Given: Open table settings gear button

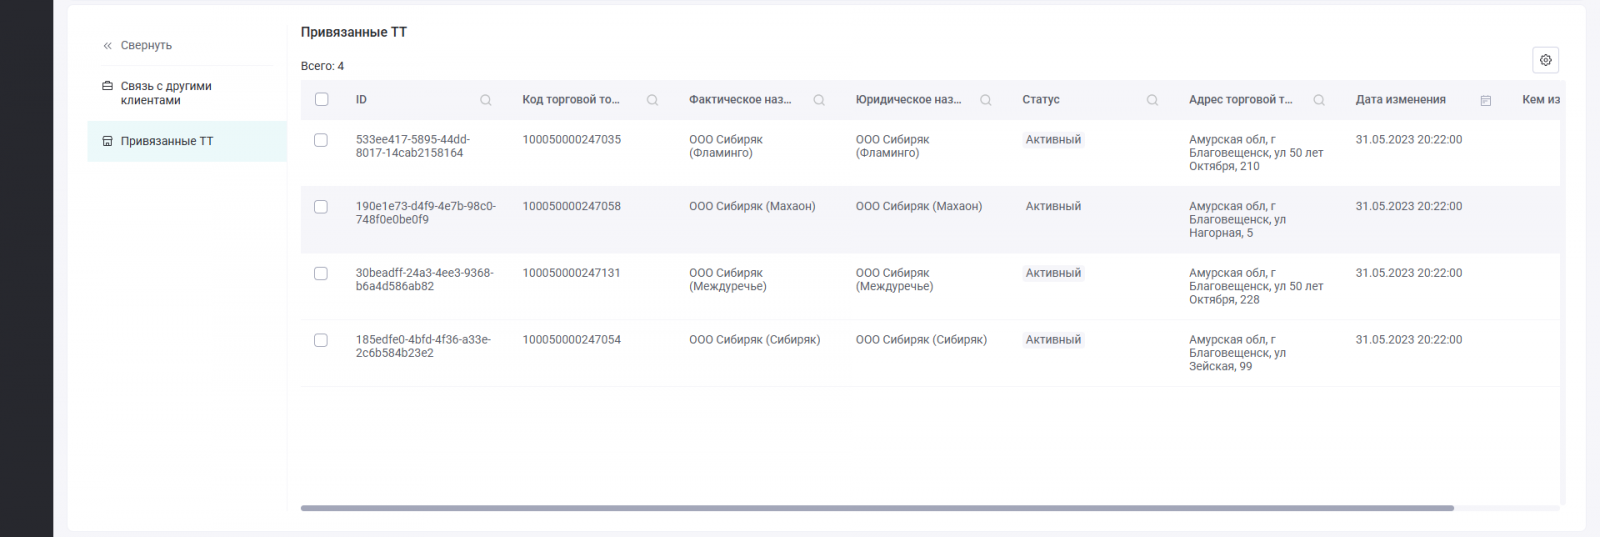Looking at the screenshot, I should (1545, 60).
